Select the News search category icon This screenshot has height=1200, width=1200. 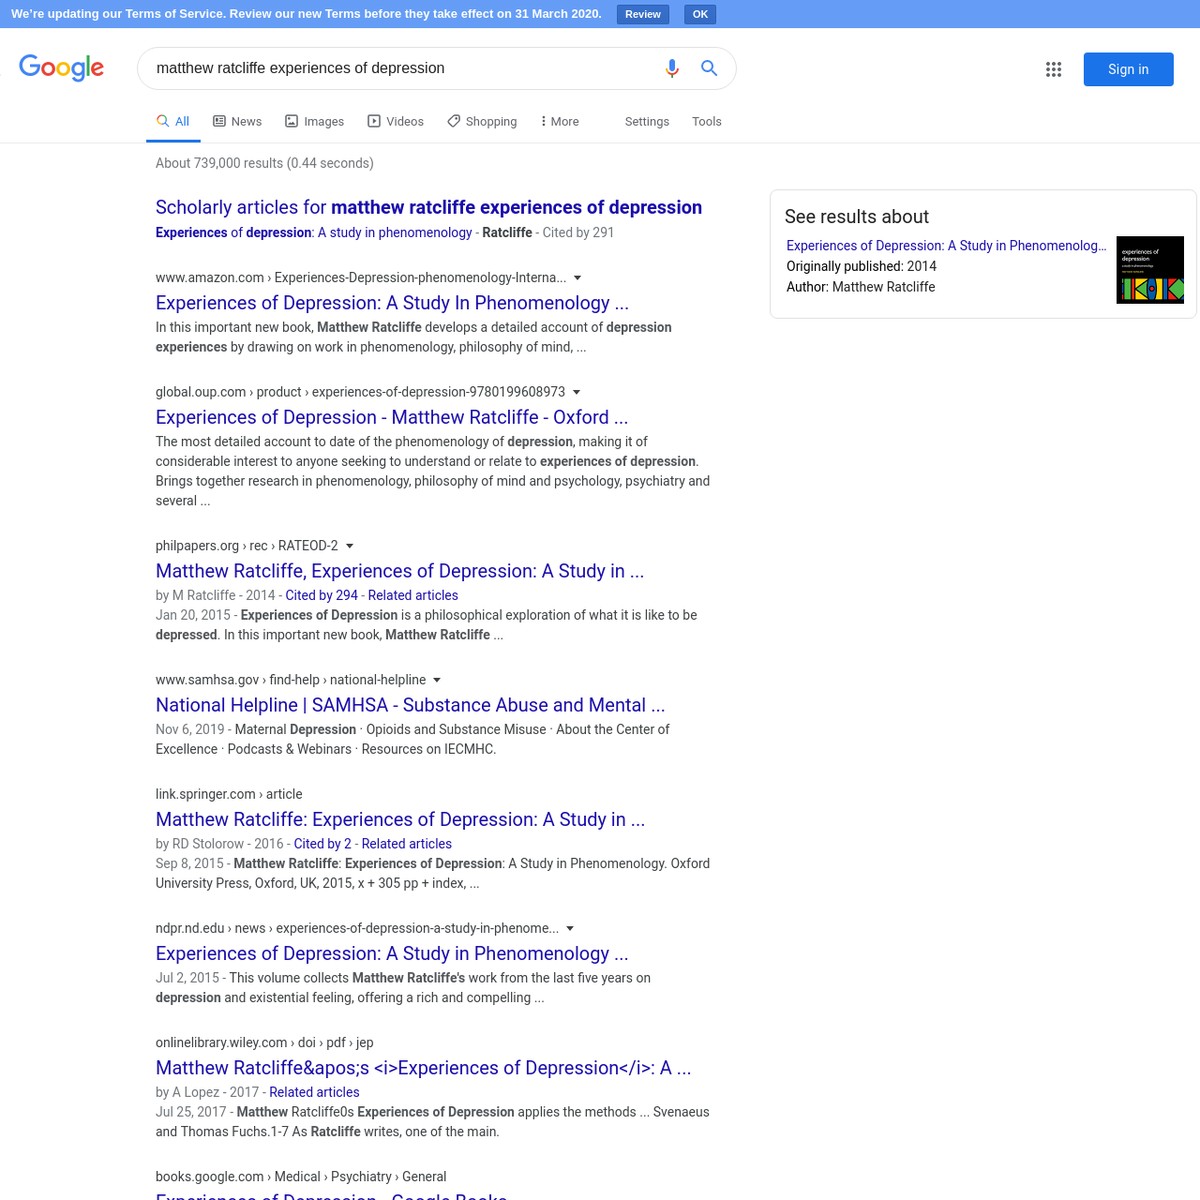pos(219,120)
